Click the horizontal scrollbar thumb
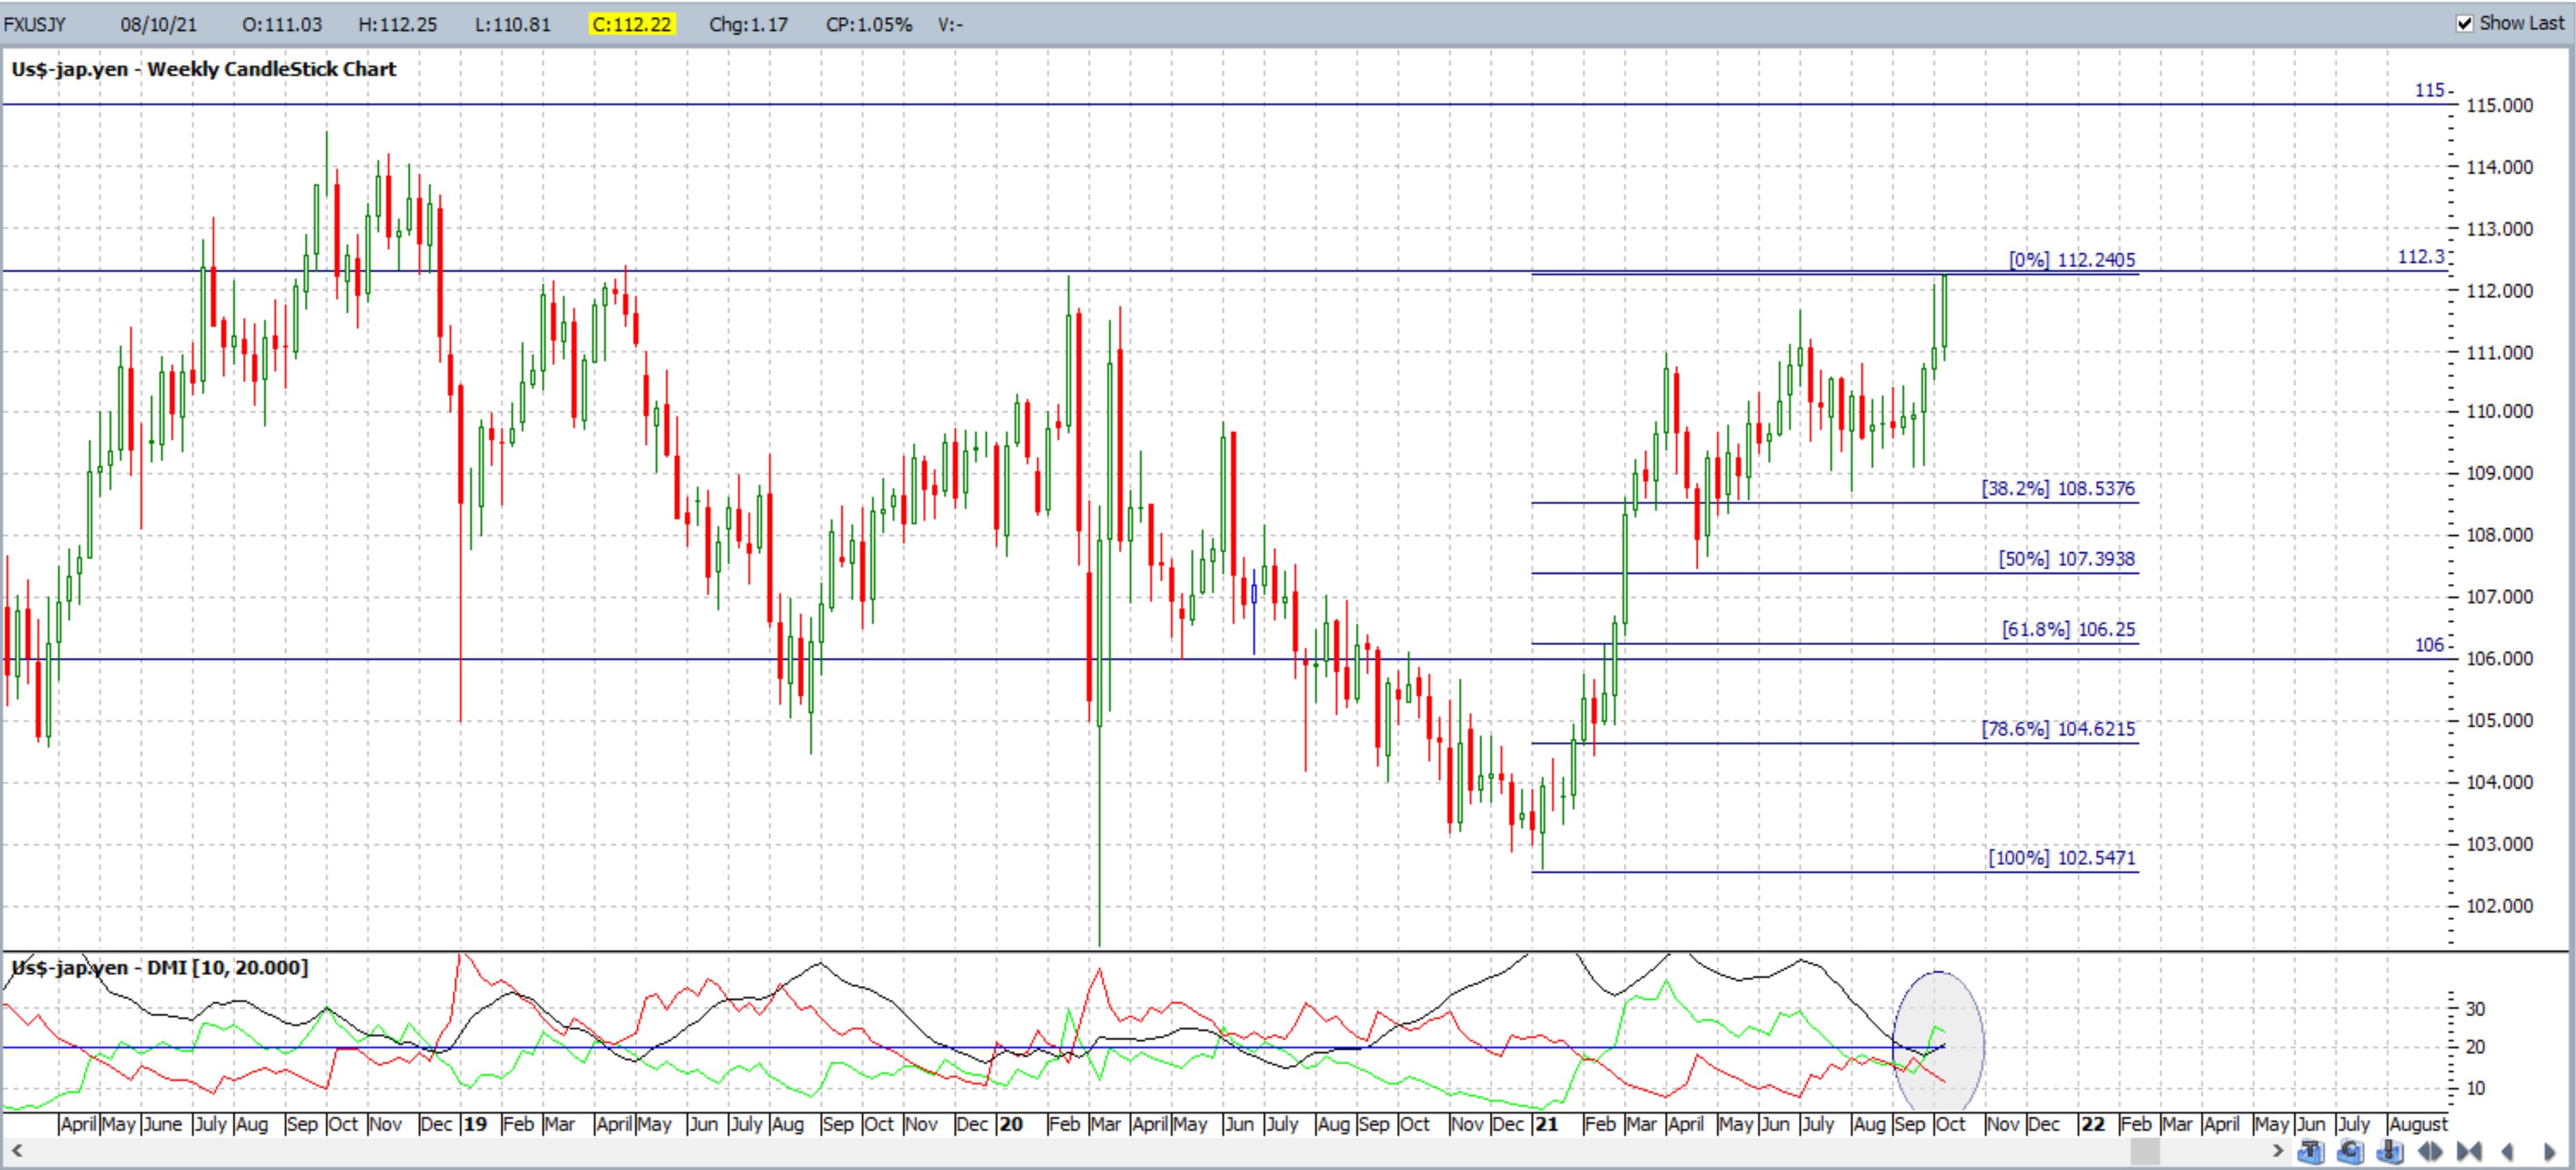 pos(2145,1152)
